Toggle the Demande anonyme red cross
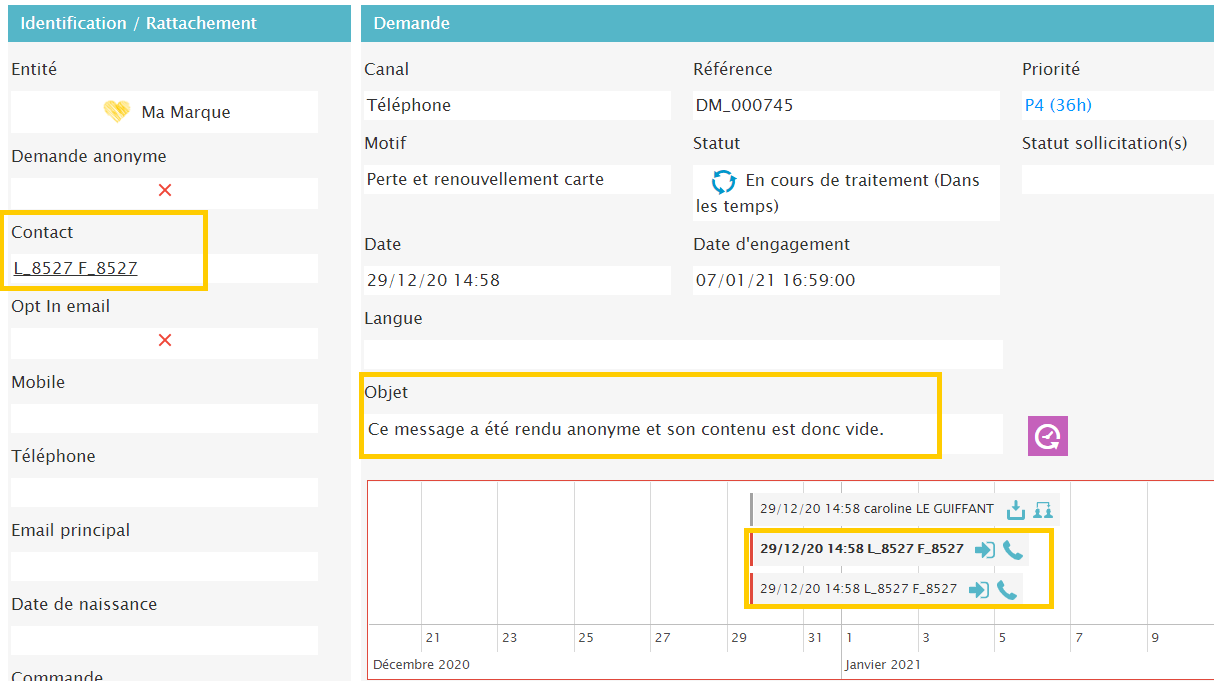Image resolution: width=1214 pixels, height=681 pixels. [x=165, y=190]
